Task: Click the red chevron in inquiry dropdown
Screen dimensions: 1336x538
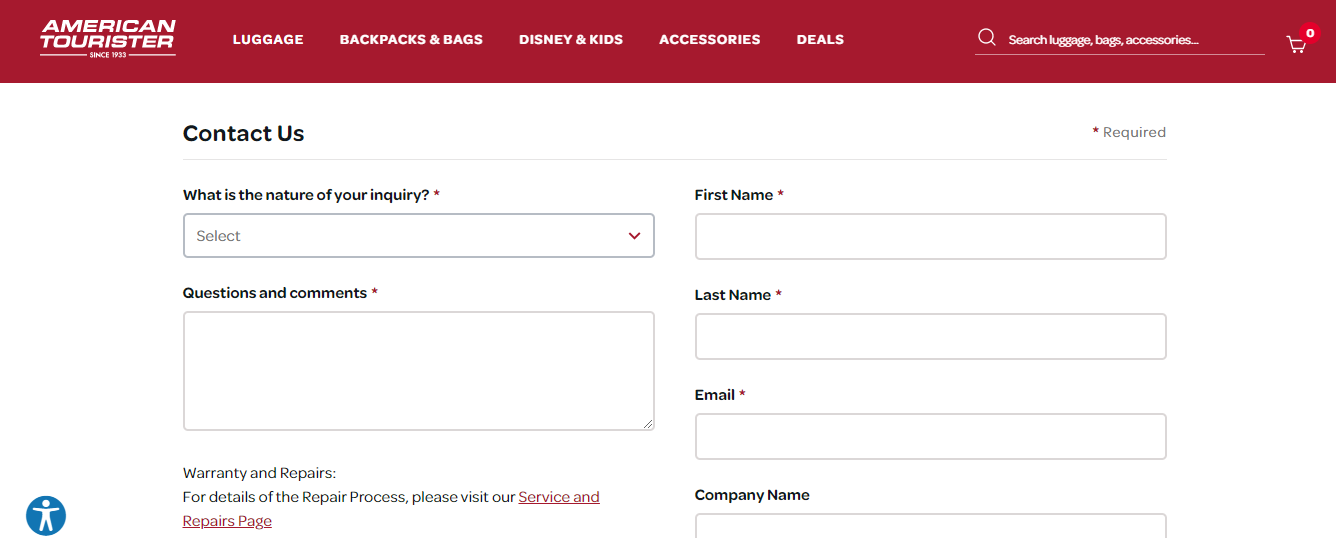Action: 634,236
